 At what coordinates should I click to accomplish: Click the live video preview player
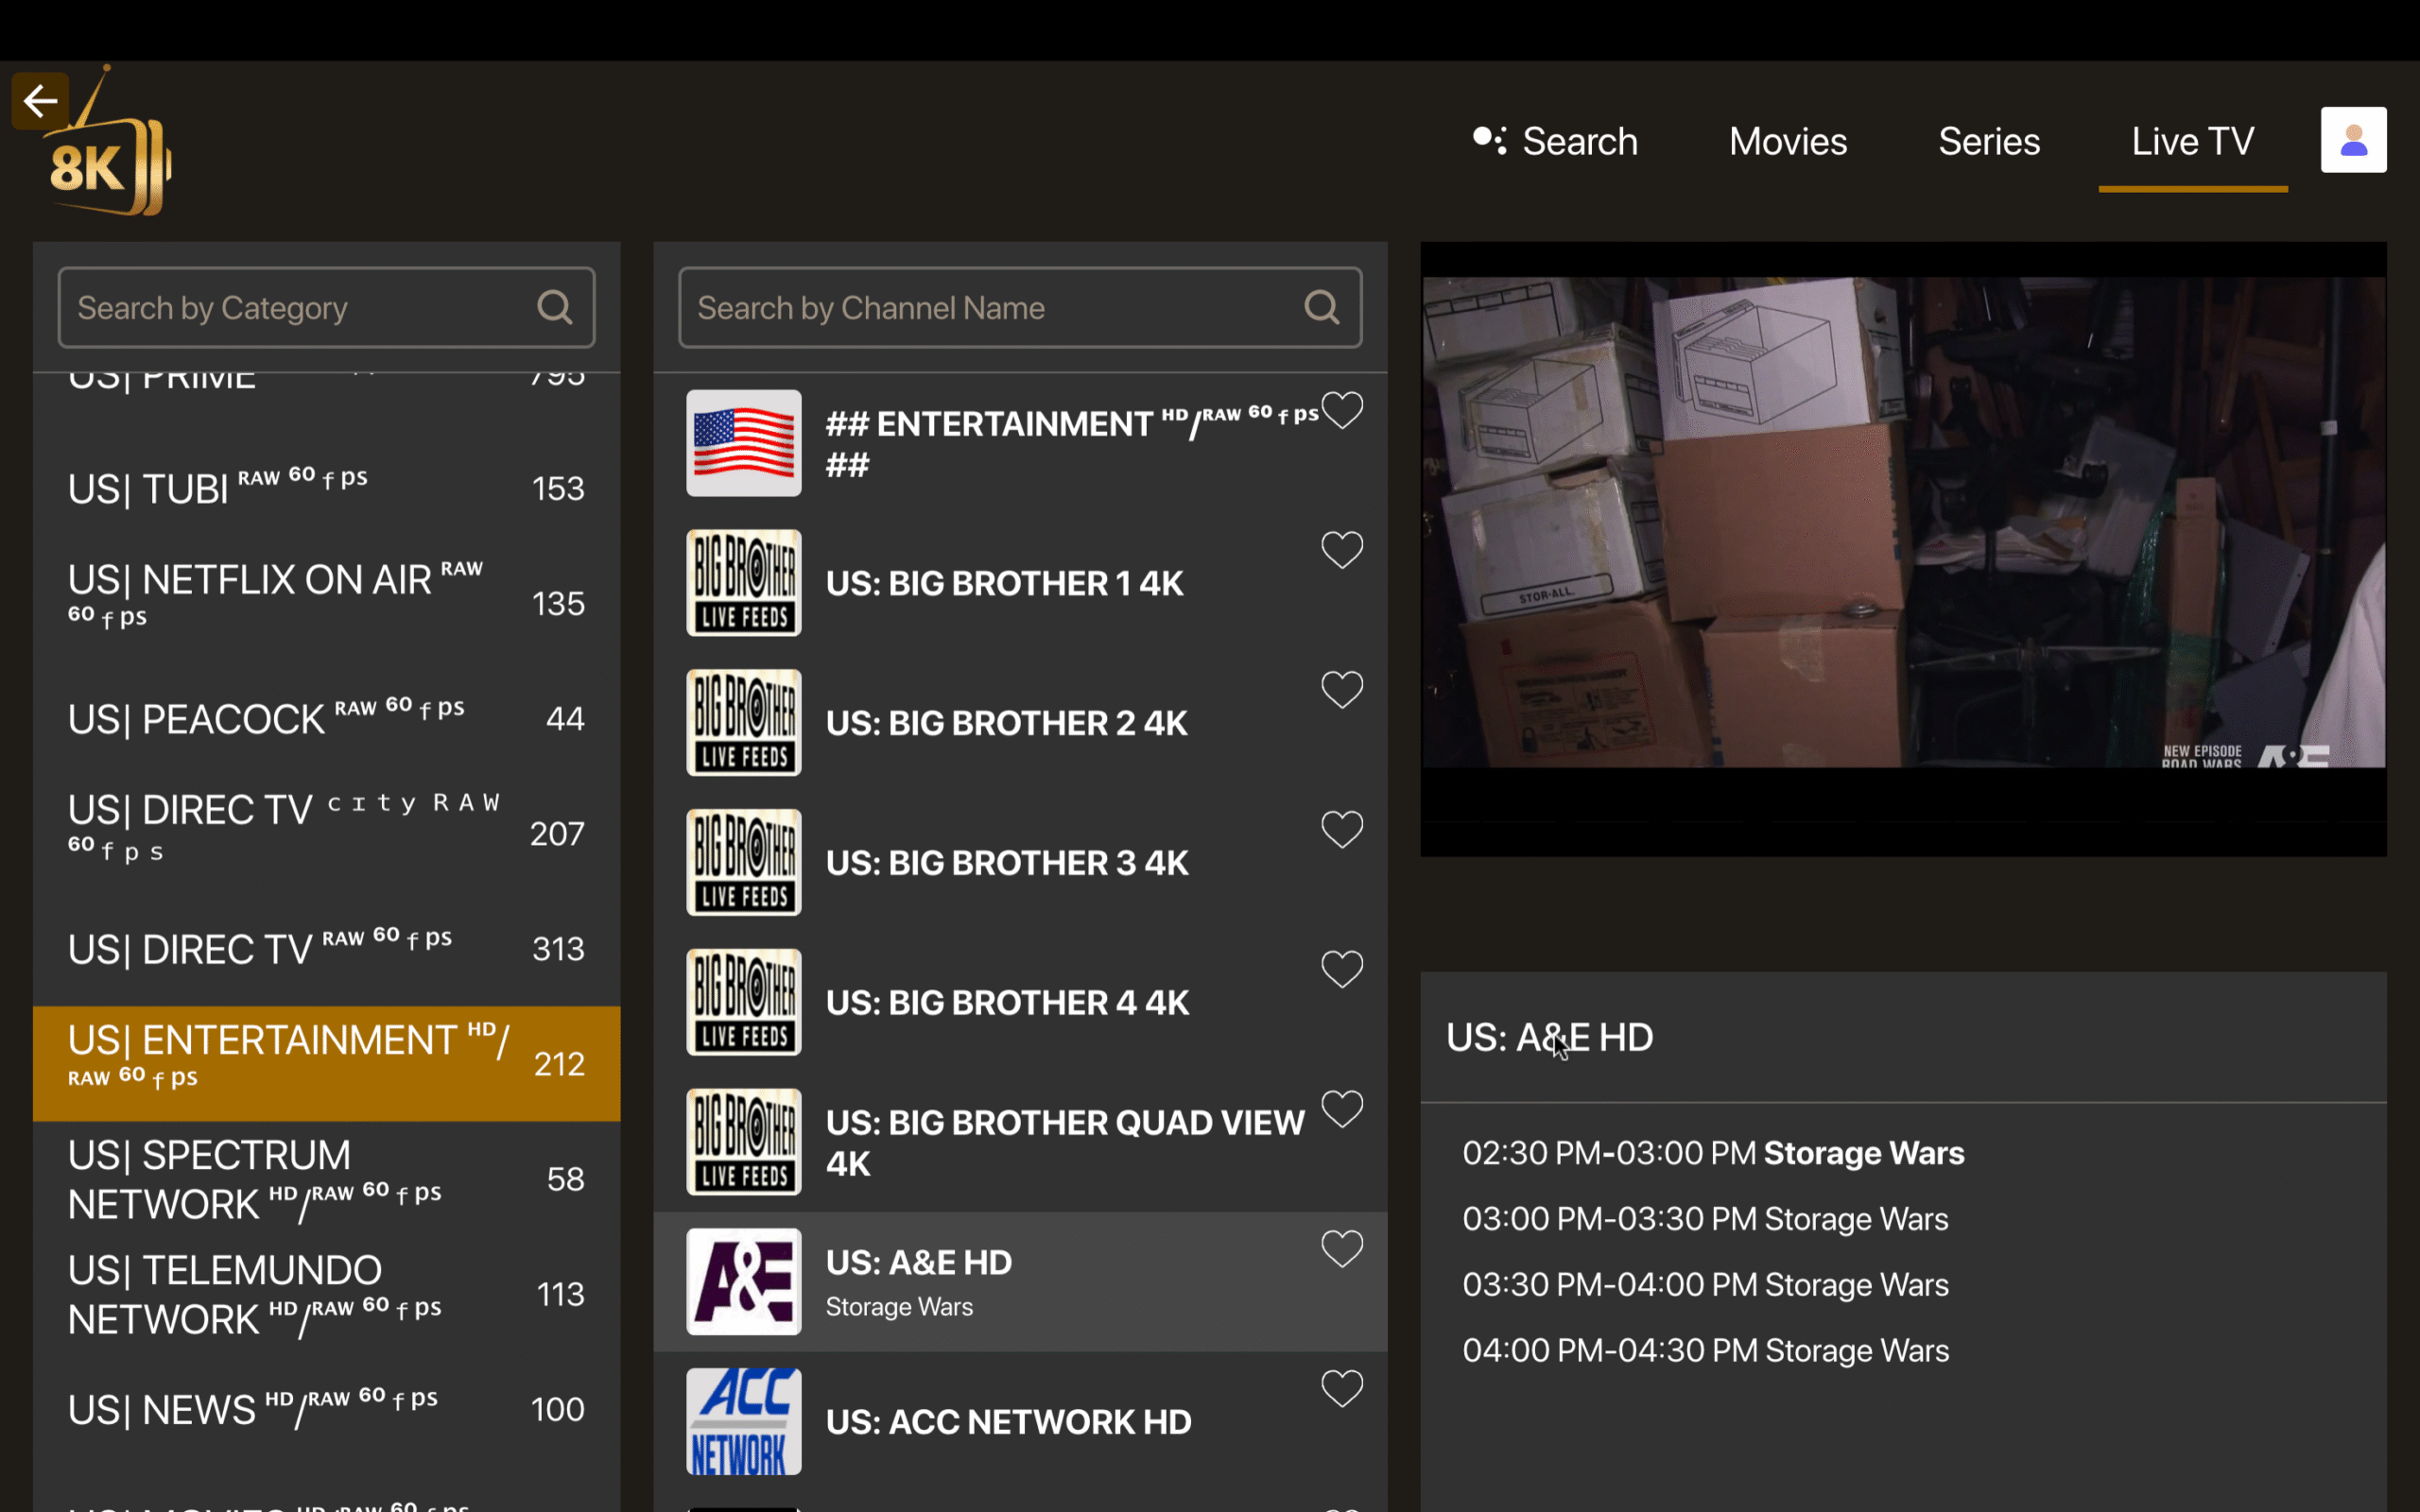[x=1903, y=548]
